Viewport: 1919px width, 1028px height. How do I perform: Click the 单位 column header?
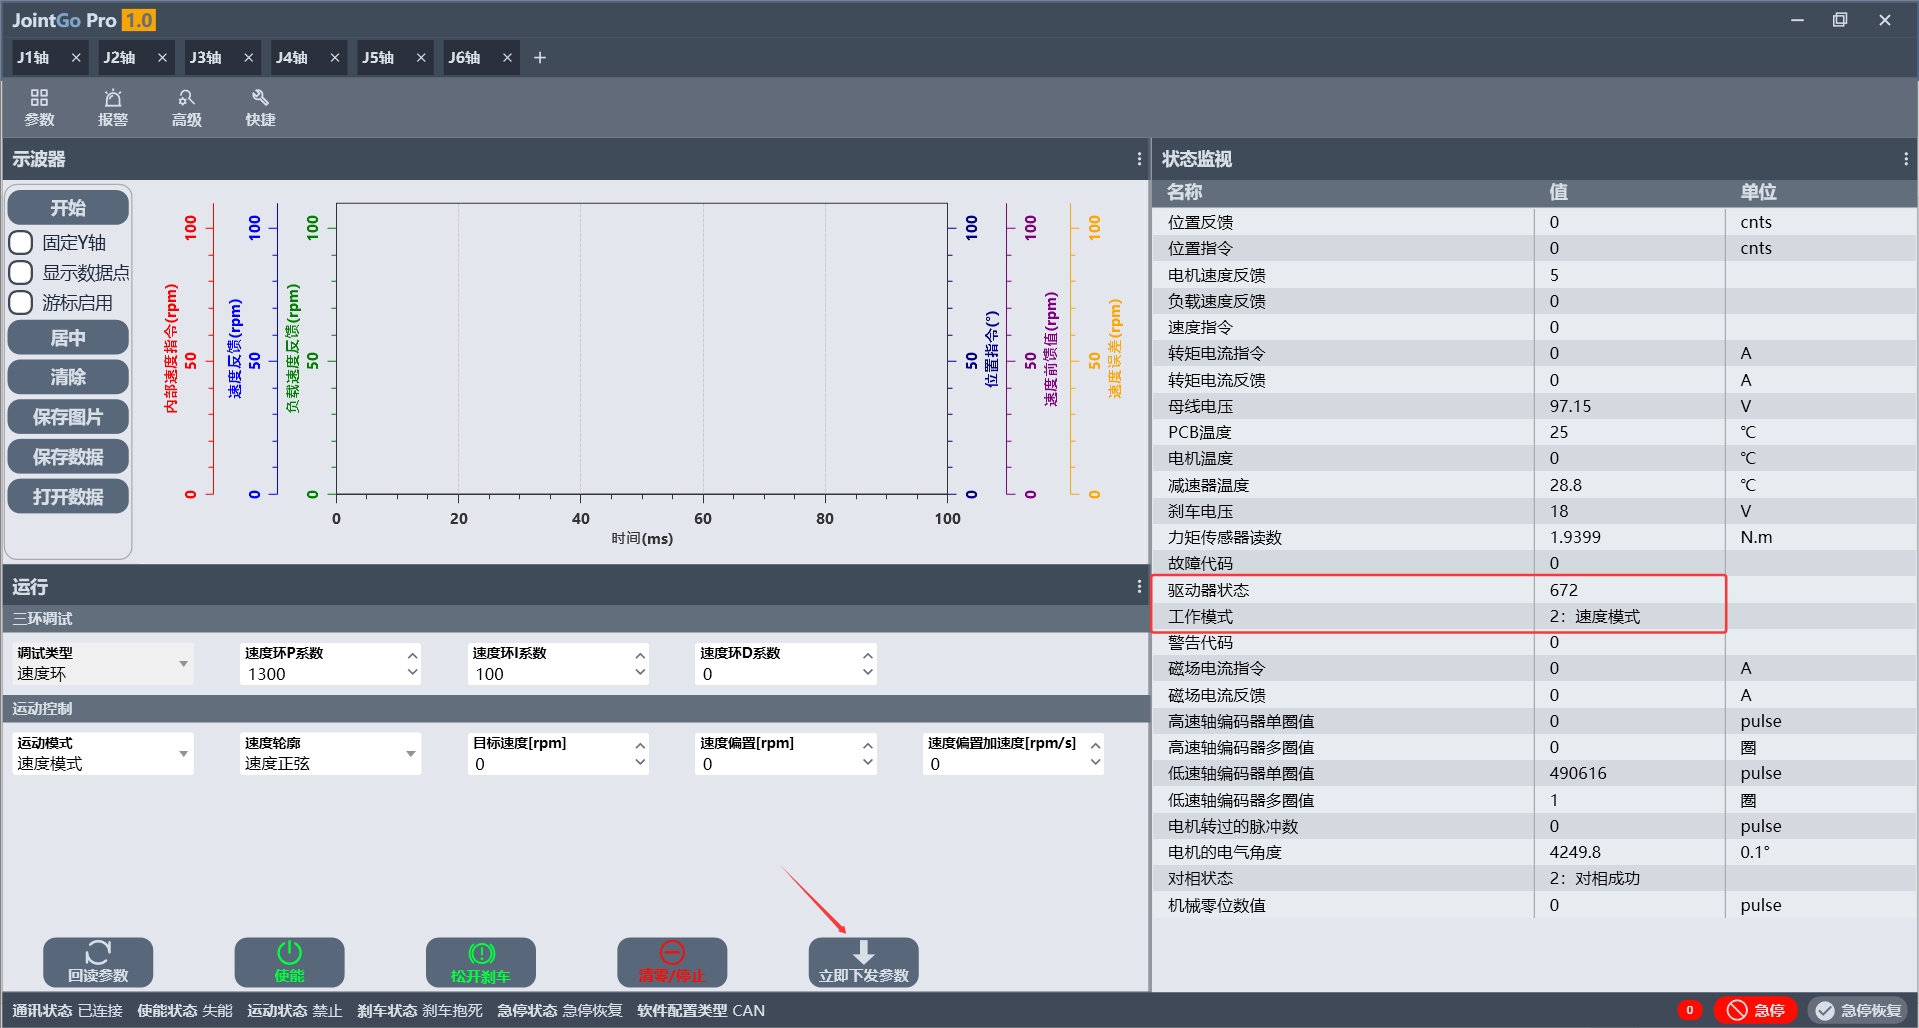coord(1758,192)
